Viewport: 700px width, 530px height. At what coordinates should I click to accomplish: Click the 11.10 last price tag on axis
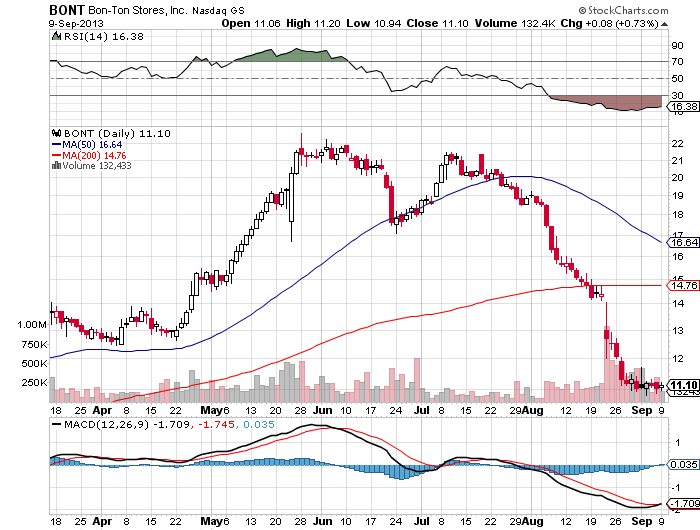point(683,385)
